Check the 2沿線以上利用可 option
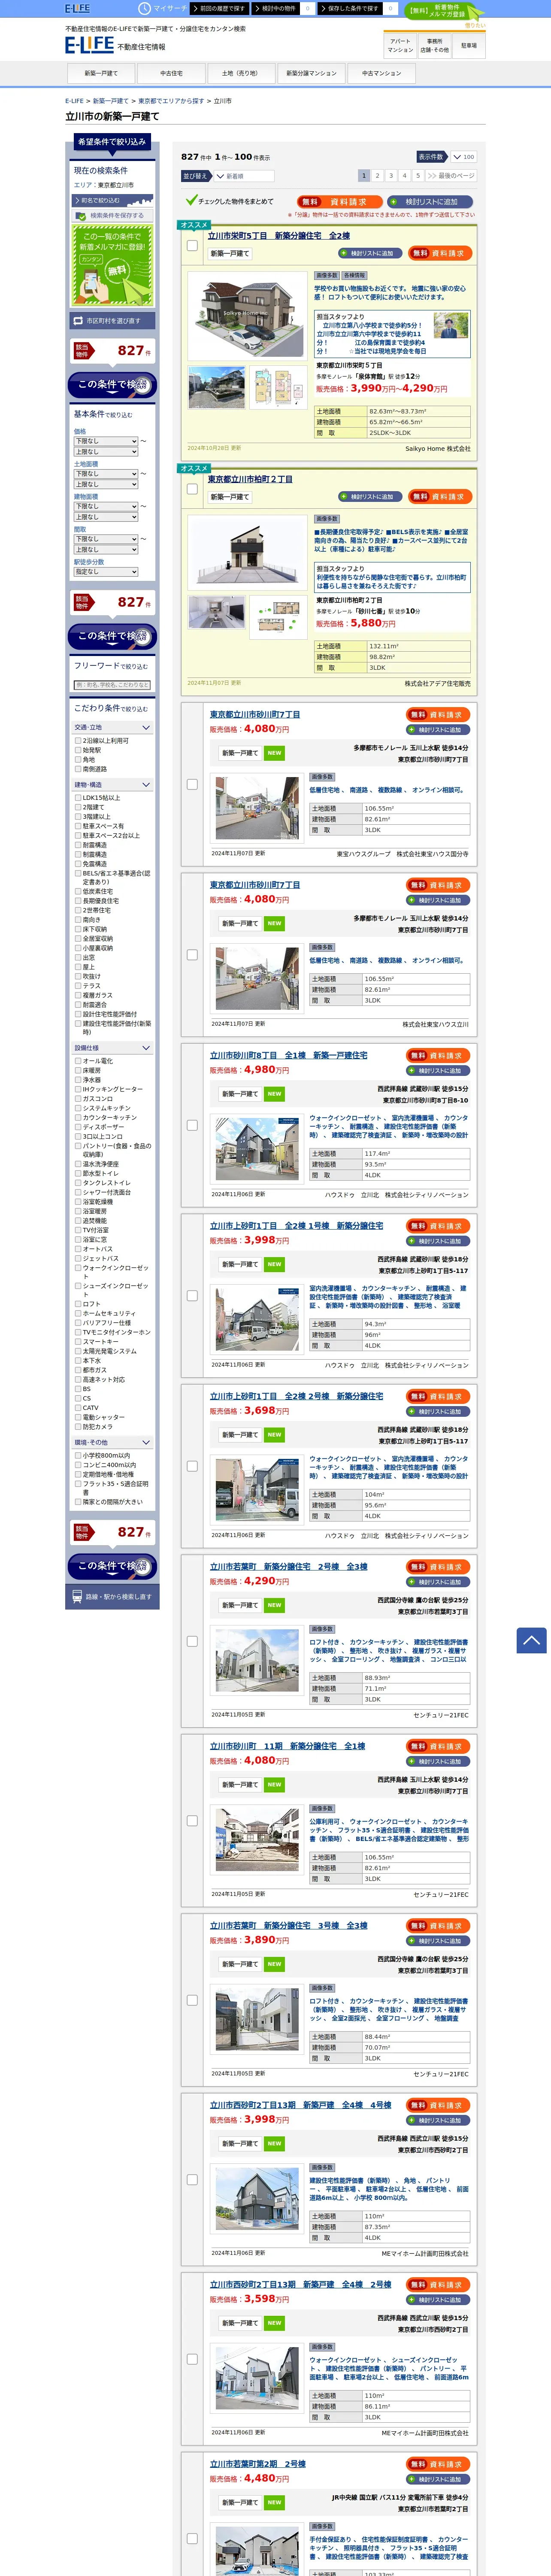The image size is (551, 2576). pos(78,741)
